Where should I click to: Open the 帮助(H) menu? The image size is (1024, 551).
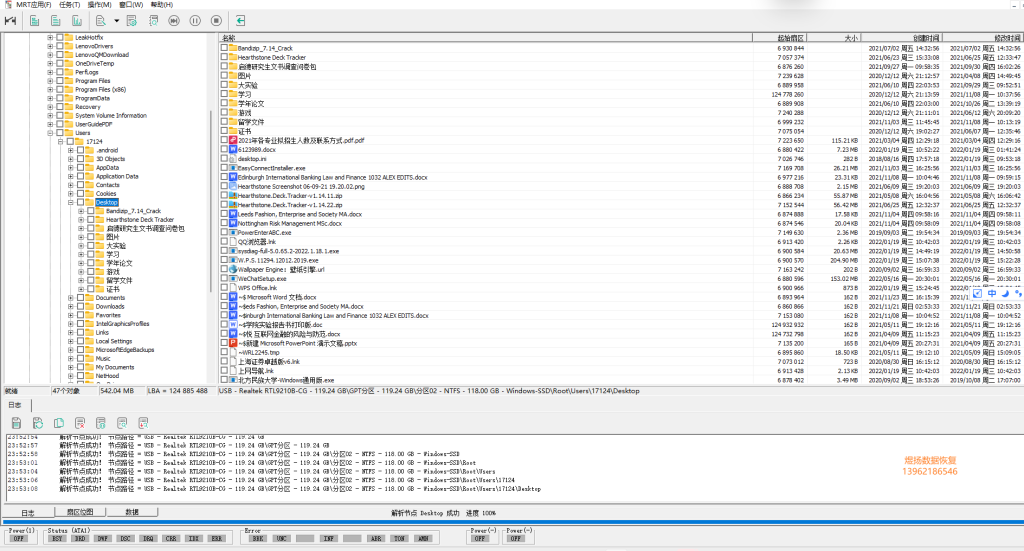point(161,5)
